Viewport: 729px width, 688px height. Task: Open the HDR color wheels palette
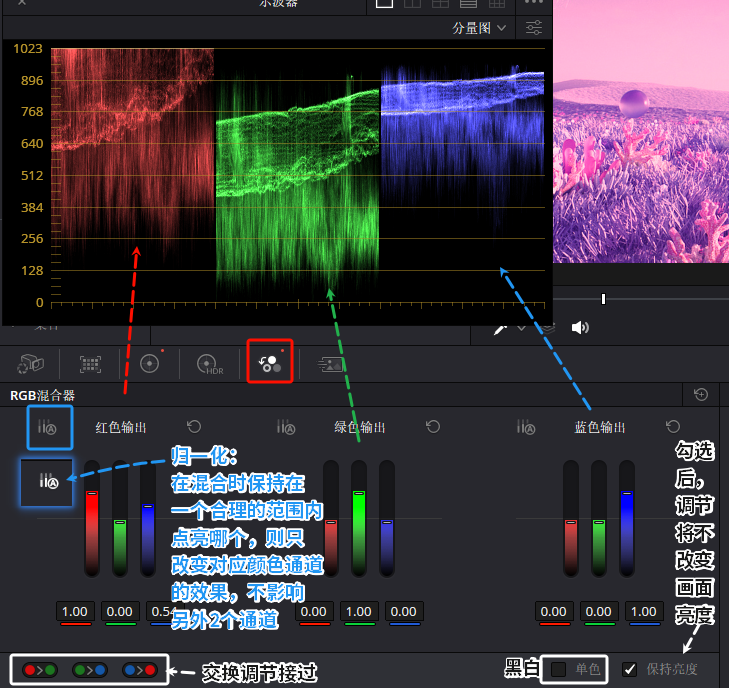210,364
